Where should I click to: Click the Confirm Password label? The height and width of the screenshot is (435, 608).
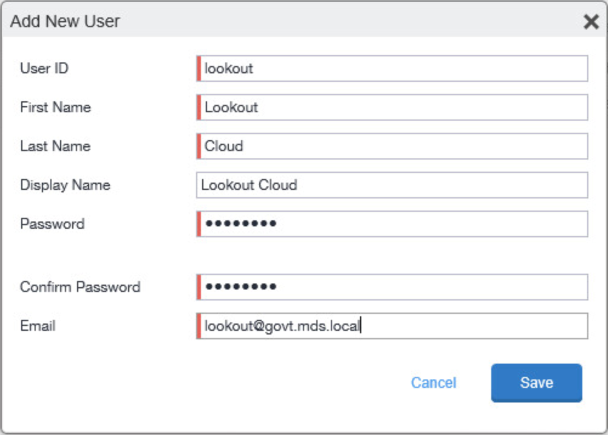coord(80,287)
